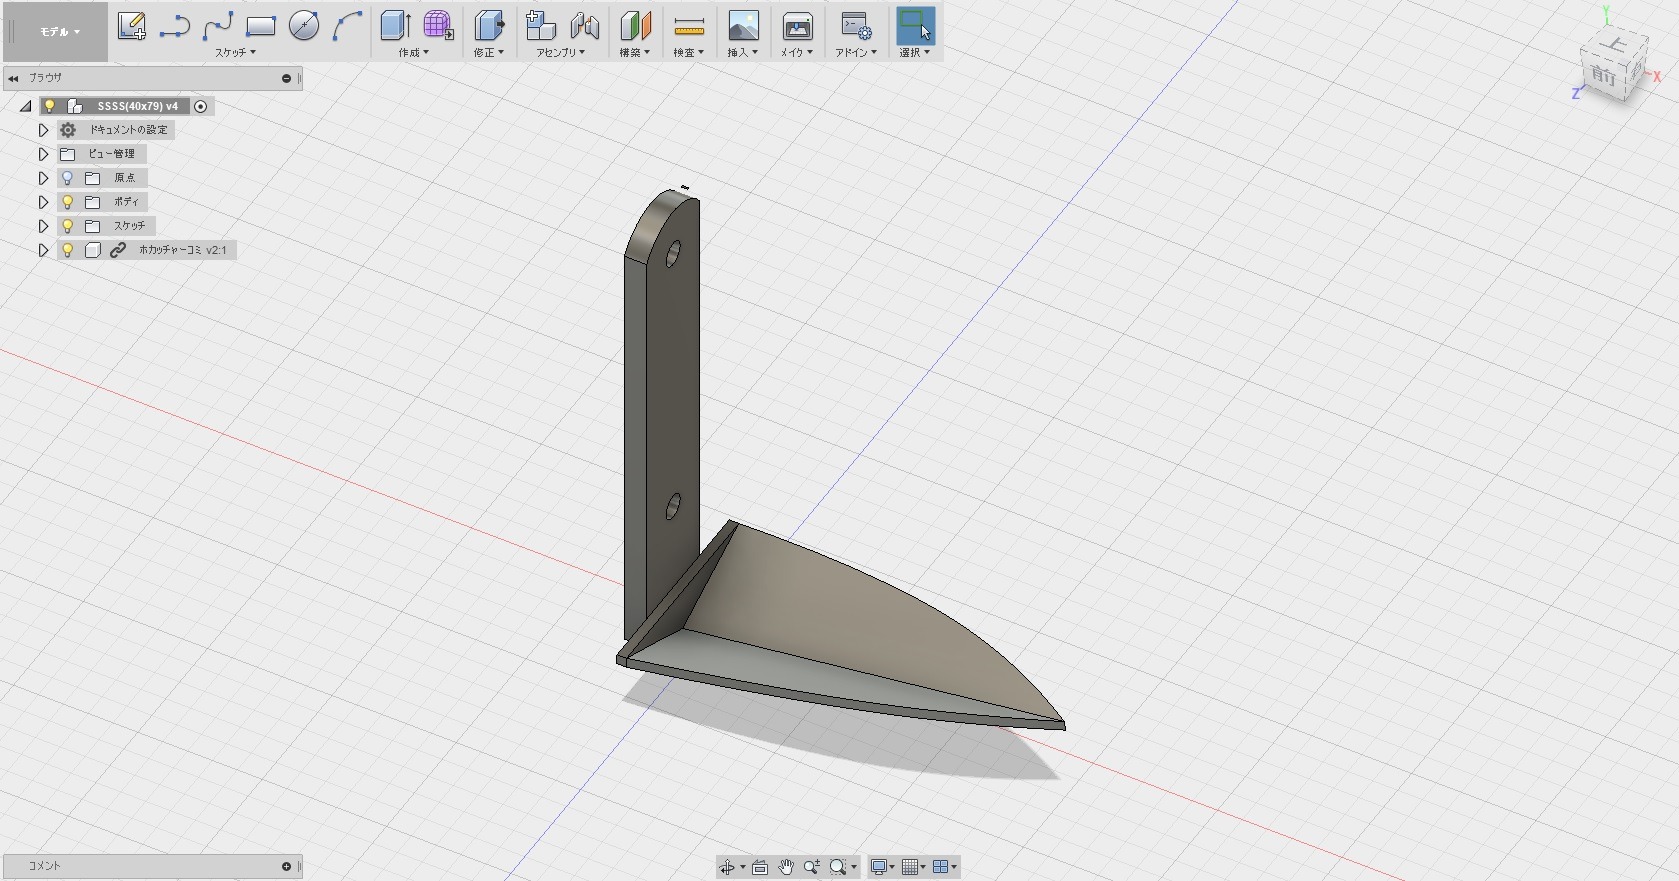
Task: Open the 作成 menu
Action: 413,52
